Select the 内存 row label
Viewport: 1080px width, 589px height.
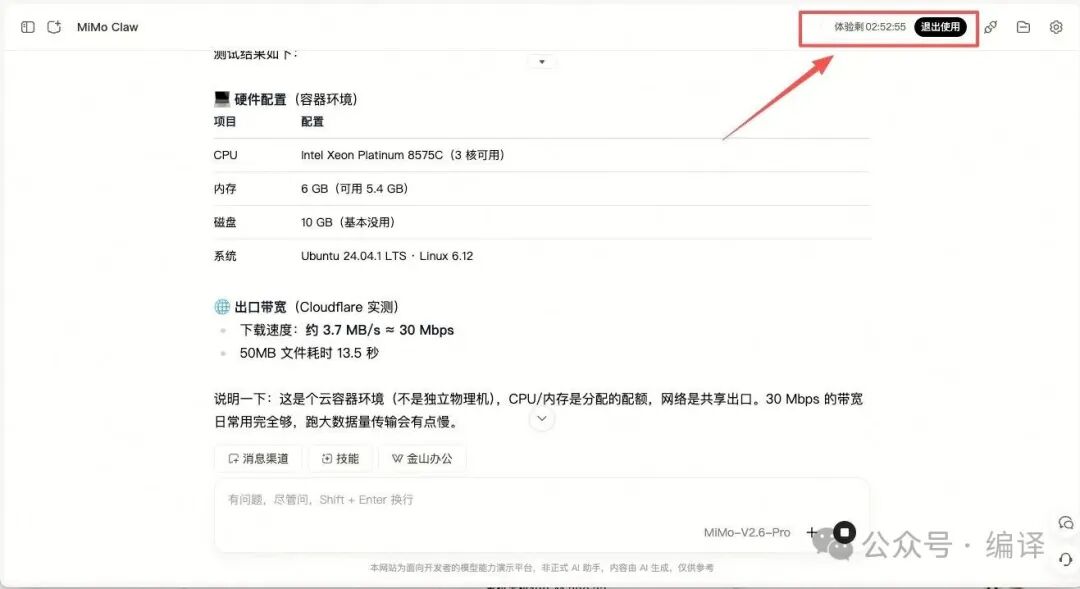225,189
